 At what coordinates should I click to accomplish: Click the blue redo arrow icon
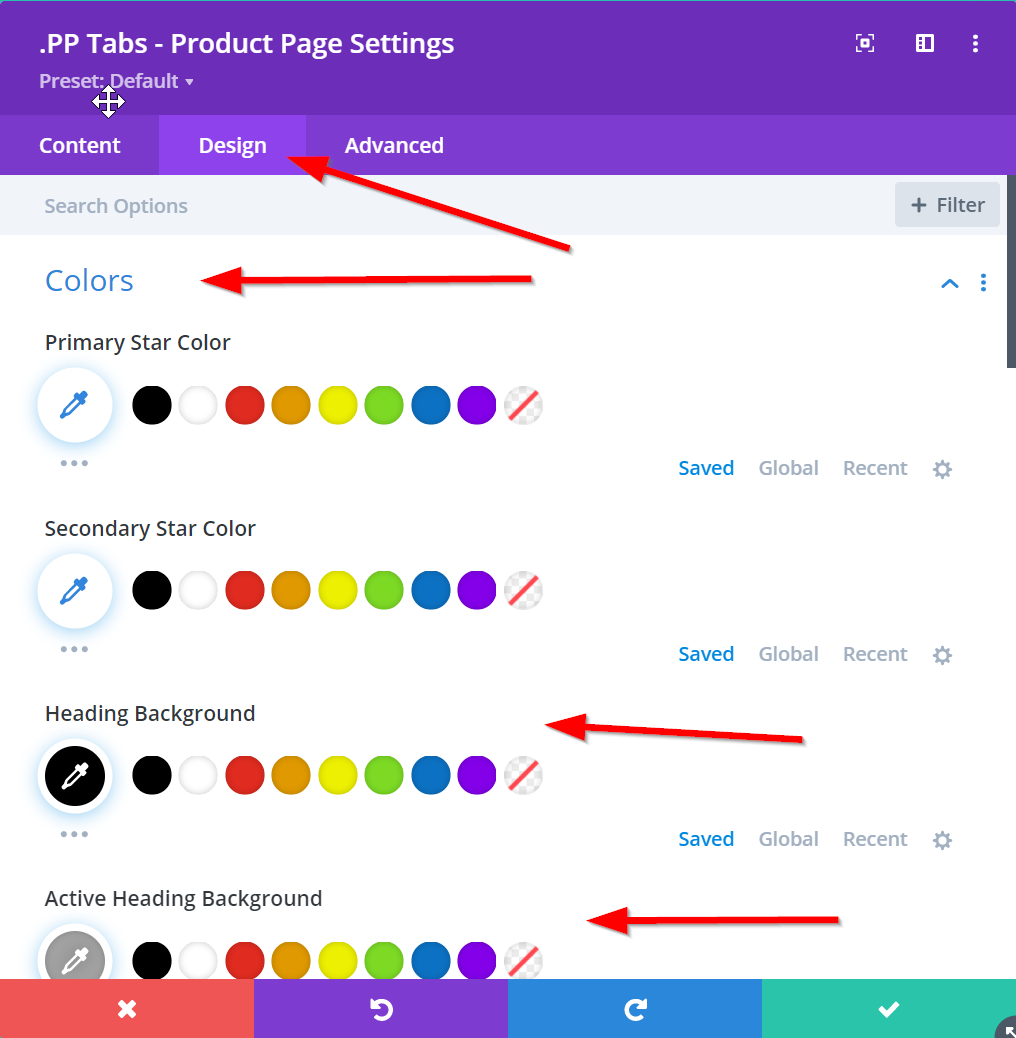coord(635,1009)
